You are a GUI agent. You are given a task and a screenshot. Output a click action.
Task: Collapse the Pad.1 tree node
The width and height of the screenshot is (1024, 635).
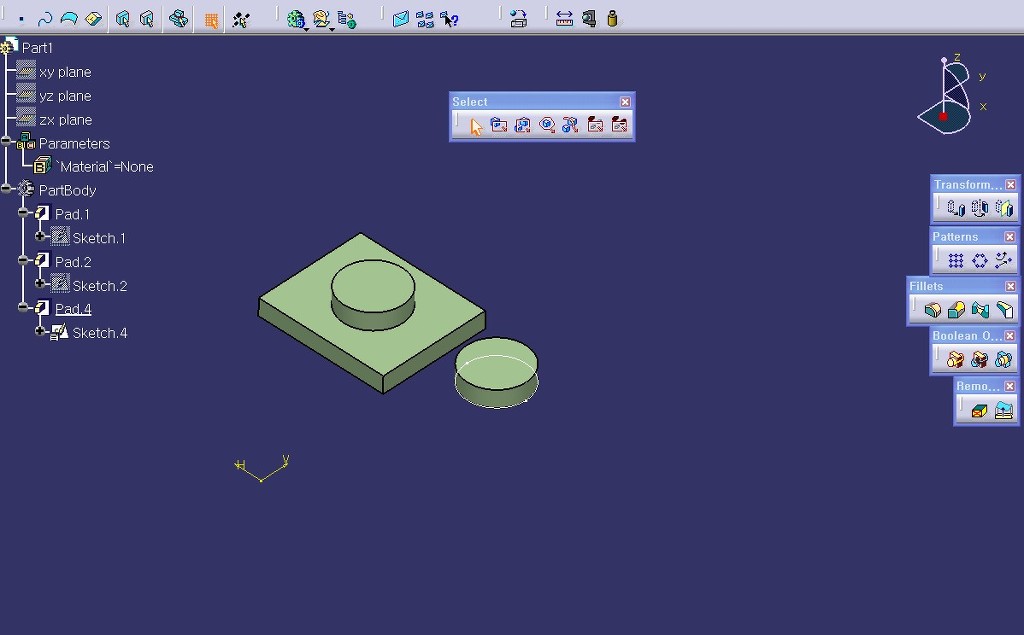tap(24, 214)
